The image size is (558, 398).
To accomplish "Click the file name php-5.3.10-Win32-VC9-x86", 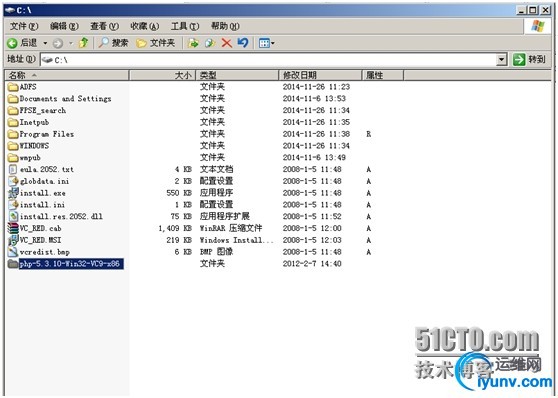I will pyautogui.click(x=71, y=264).
